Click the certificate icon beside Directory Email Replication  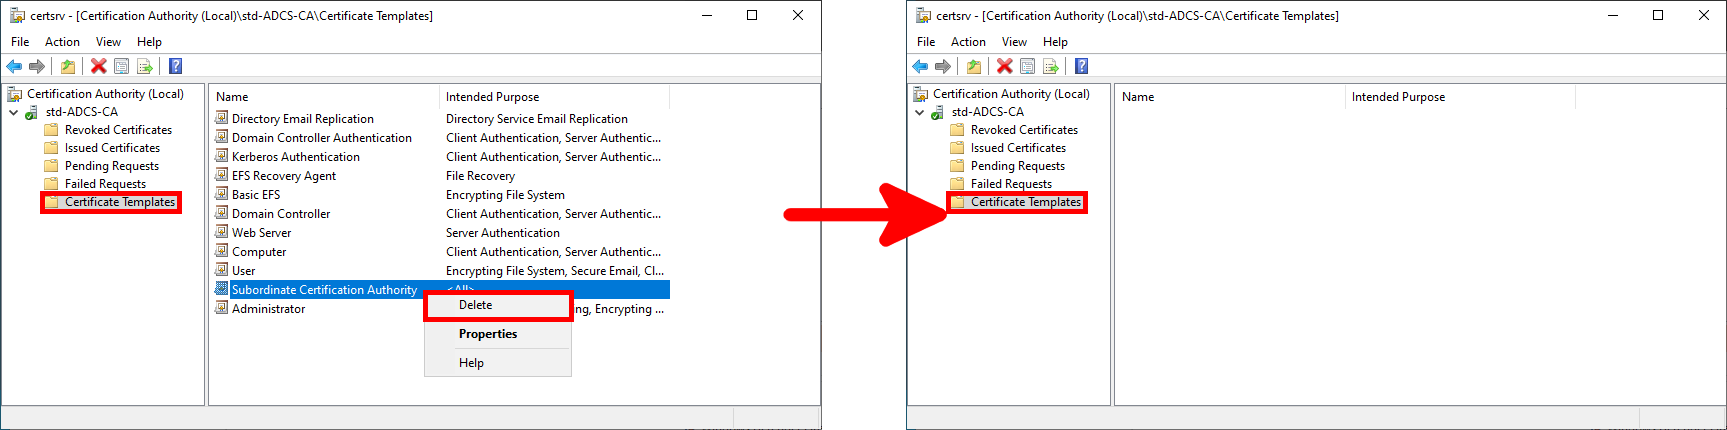coord(222,118)
